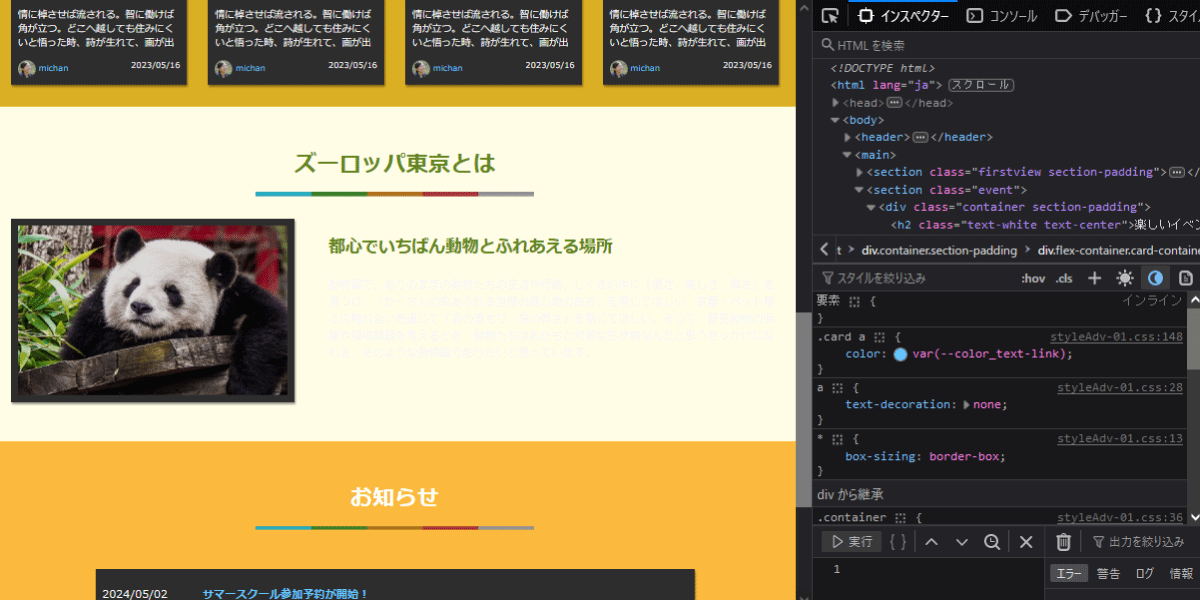
Task: Click the ellipsis badge inside header tag
Action: point(920,137)
